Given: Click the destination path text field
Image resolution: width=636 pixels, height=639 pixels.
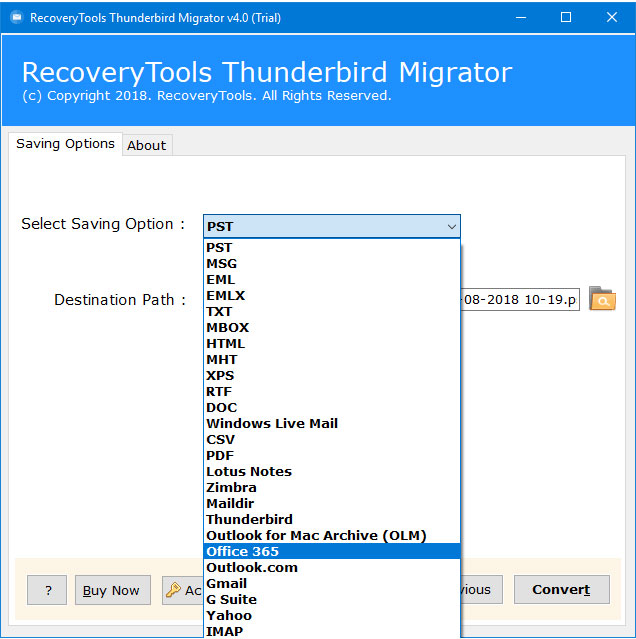Looking at the screenshot, I should 520,300.
